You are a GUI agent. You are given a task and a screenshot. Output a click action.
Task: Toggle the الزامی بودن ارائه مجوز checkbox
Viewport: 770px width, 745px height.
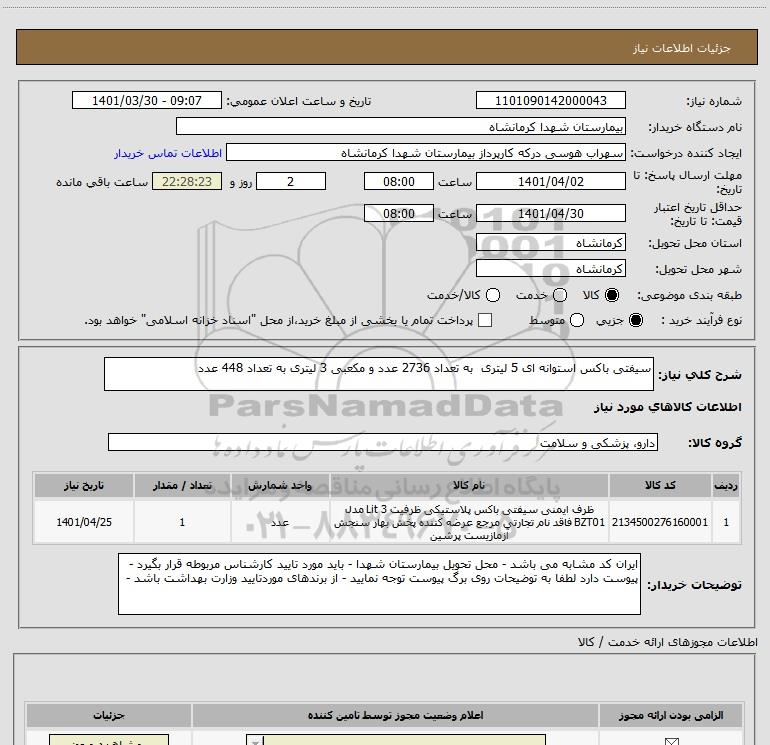671,741
